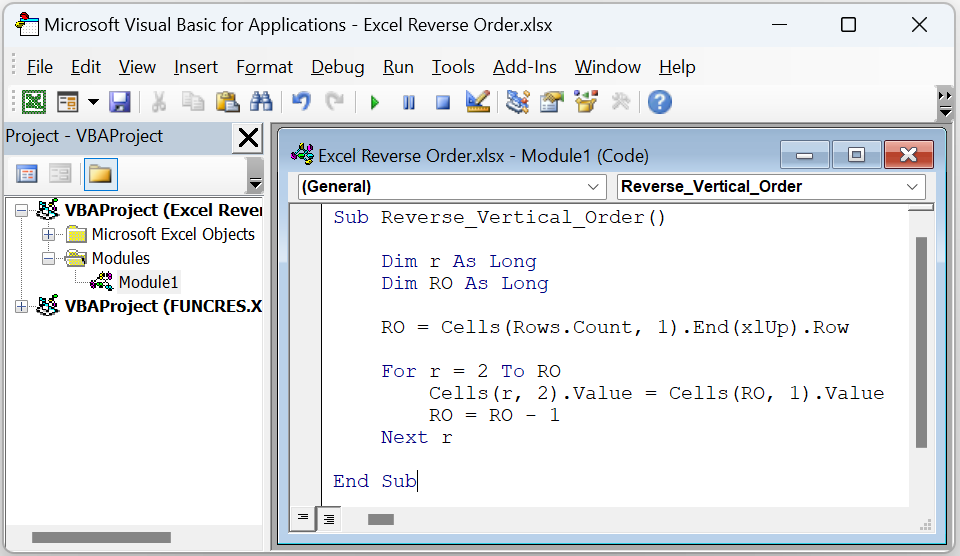Open the Help menu

point(677,67)
